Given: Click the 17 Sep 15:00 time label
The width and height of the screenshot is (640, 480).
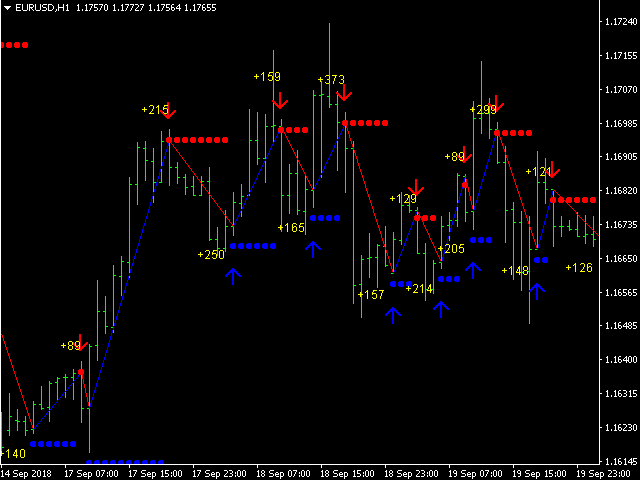Looking at the screenshot, I should (x=156, y=474).
